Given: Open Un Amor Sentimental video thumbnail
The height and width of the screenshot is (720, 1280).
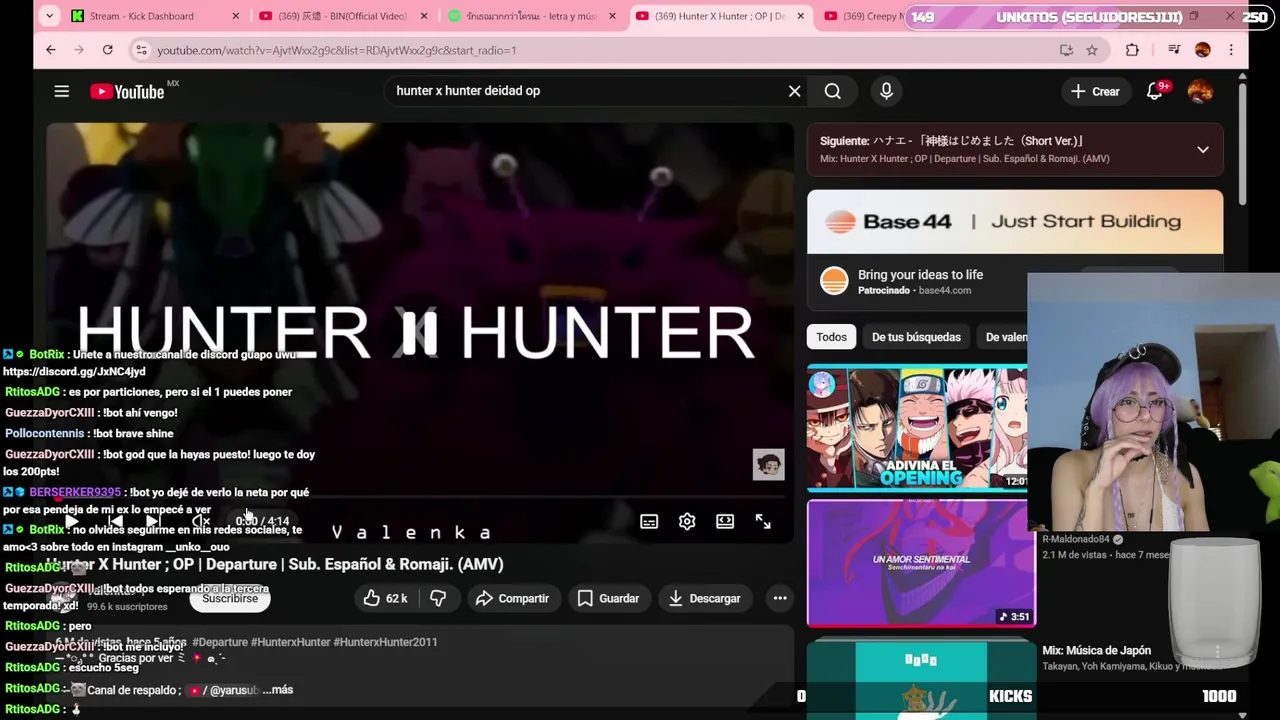Looking at the screenshot, I should coord(921,563).
